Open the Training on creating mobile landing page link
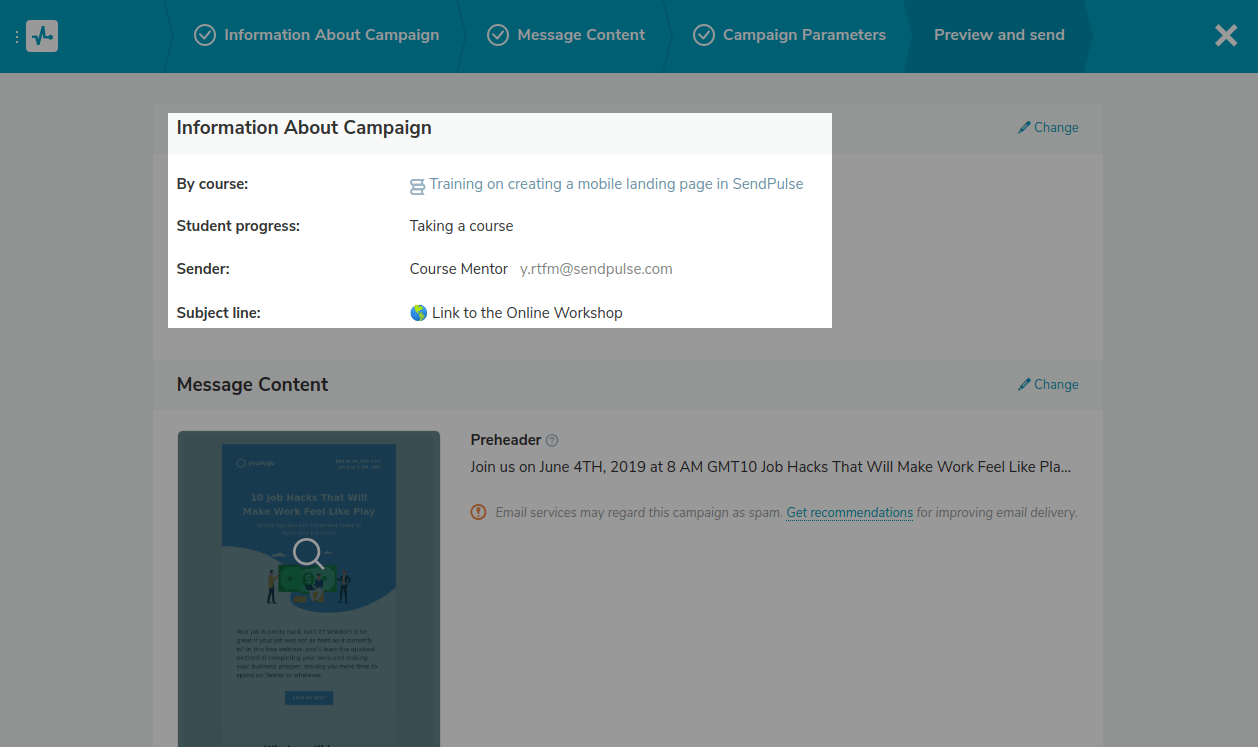The width and height of the screenshot is (1258, 747). (616, 184)
